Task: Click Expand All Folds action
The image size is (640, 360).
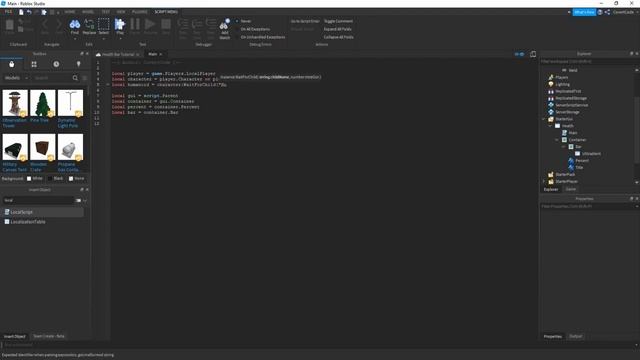Action: pyautogui.click(x=338, y=29)
